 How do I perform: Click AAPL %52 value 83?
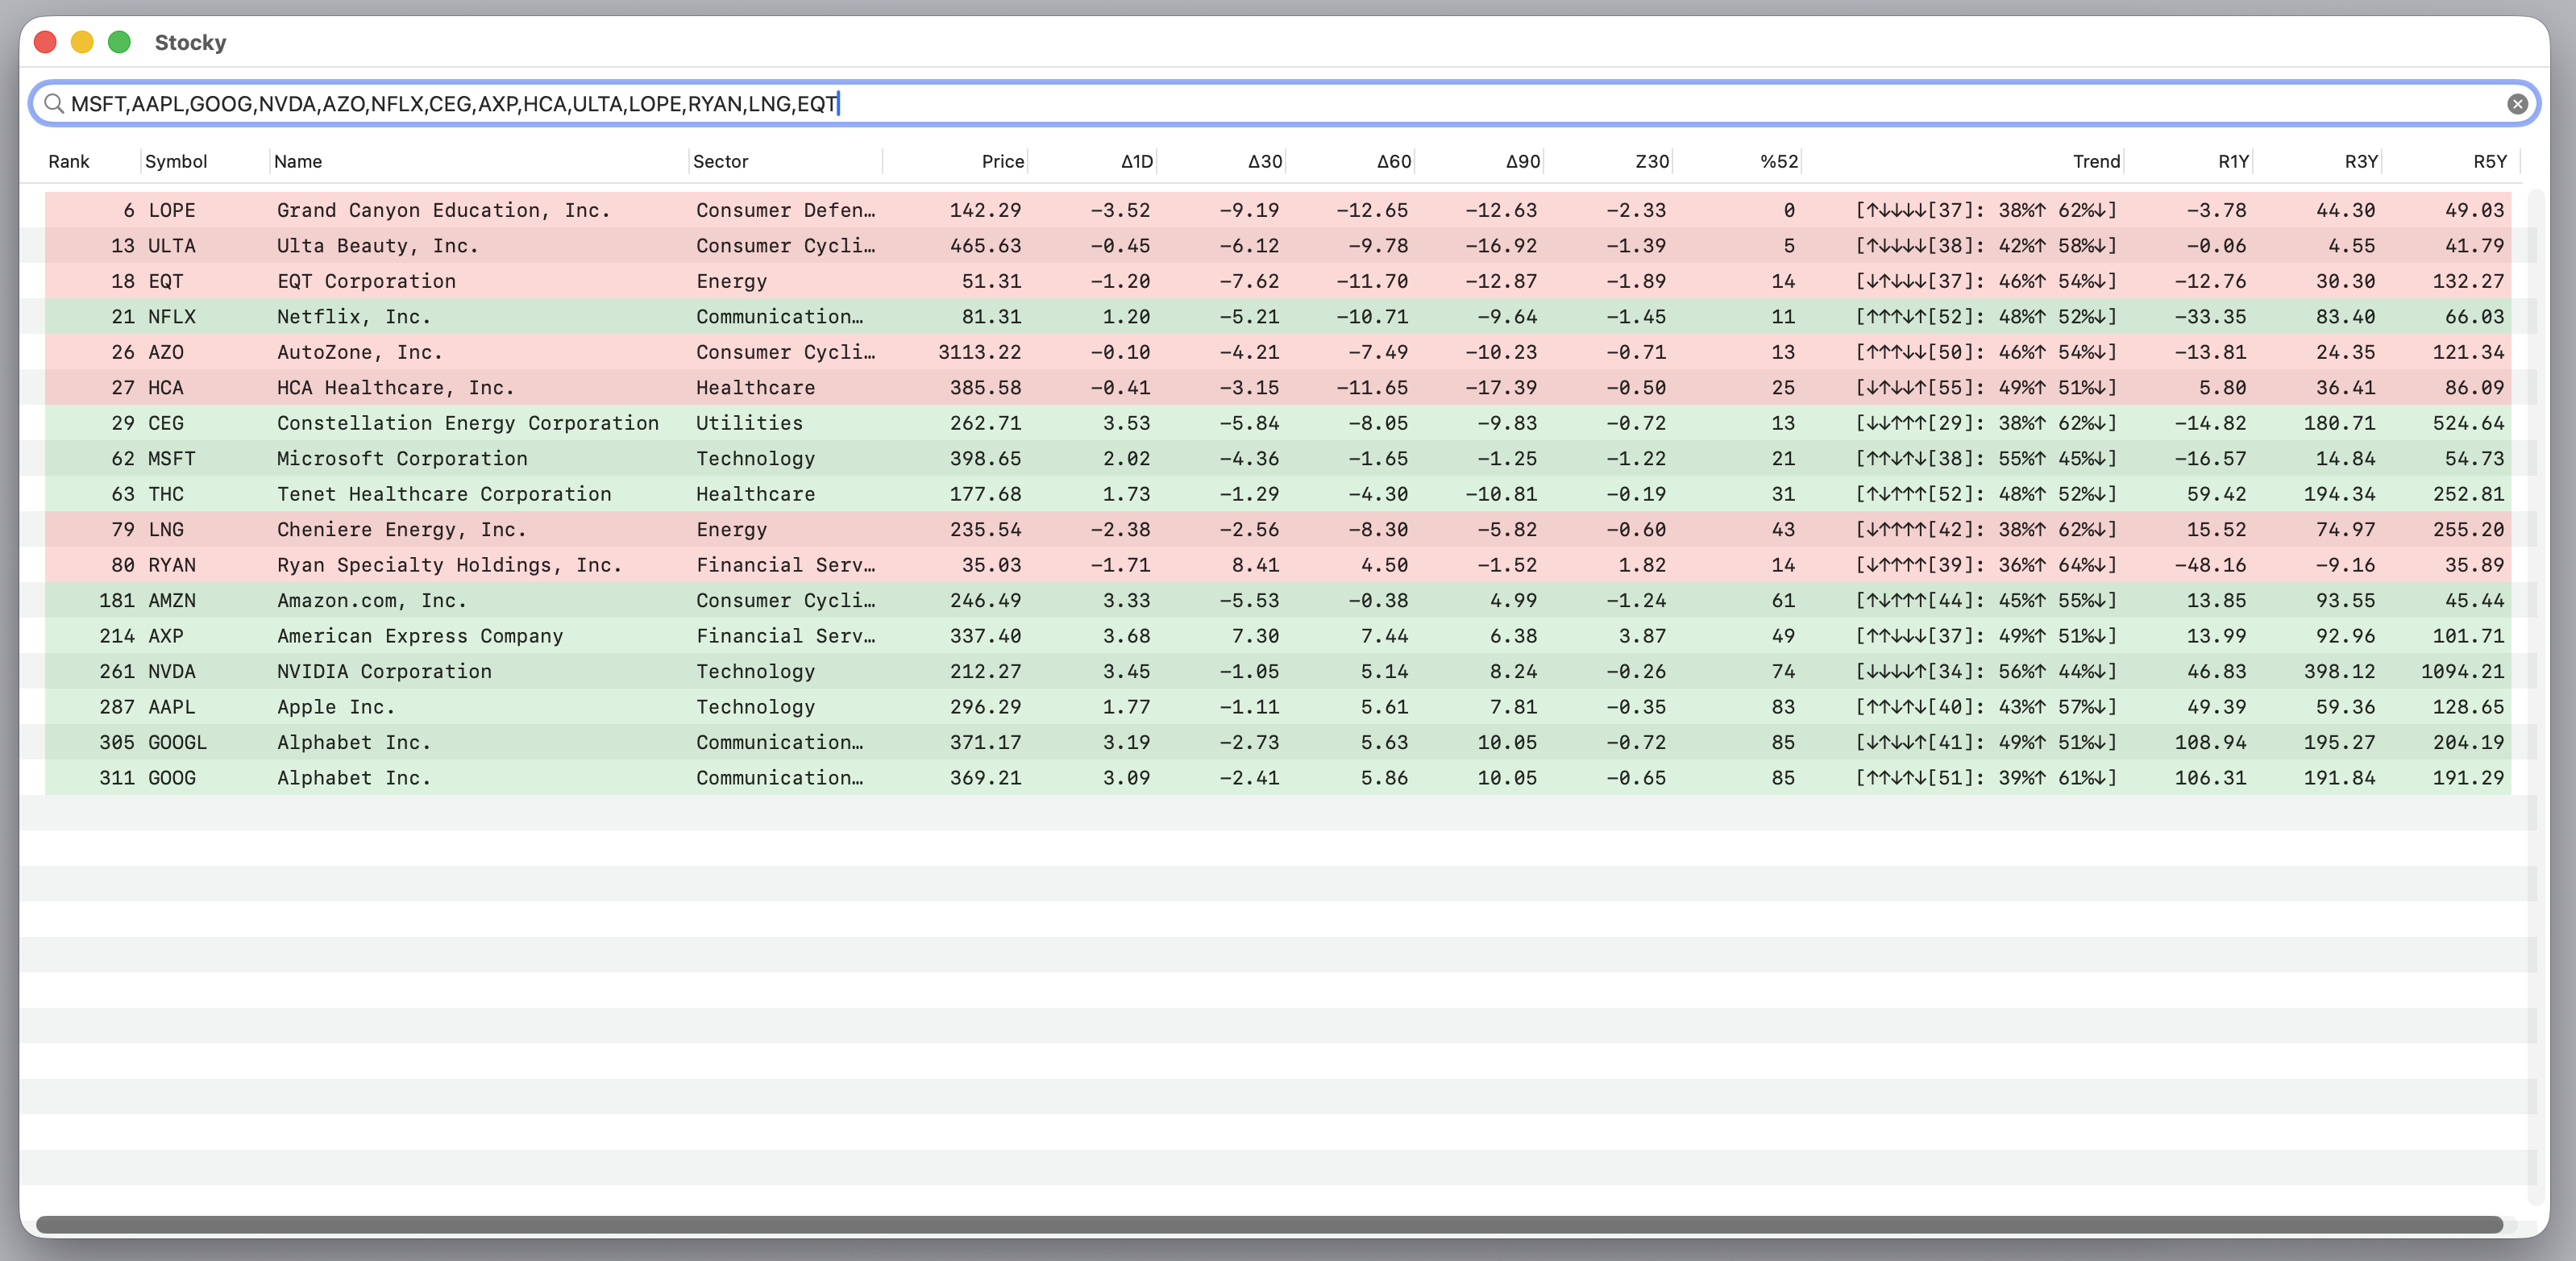[x=1783, y=707]
